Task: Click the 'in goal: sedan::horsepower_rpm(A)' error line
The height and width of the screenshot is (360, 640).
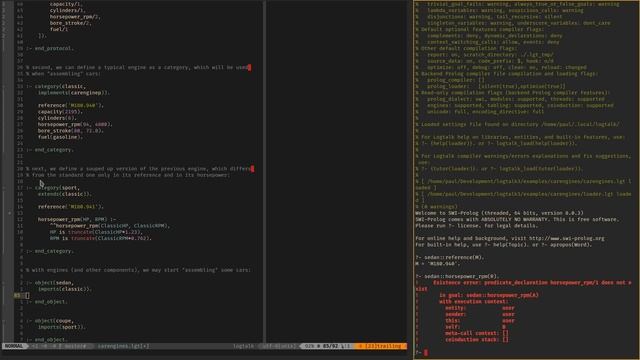Action: pos(489,295)
